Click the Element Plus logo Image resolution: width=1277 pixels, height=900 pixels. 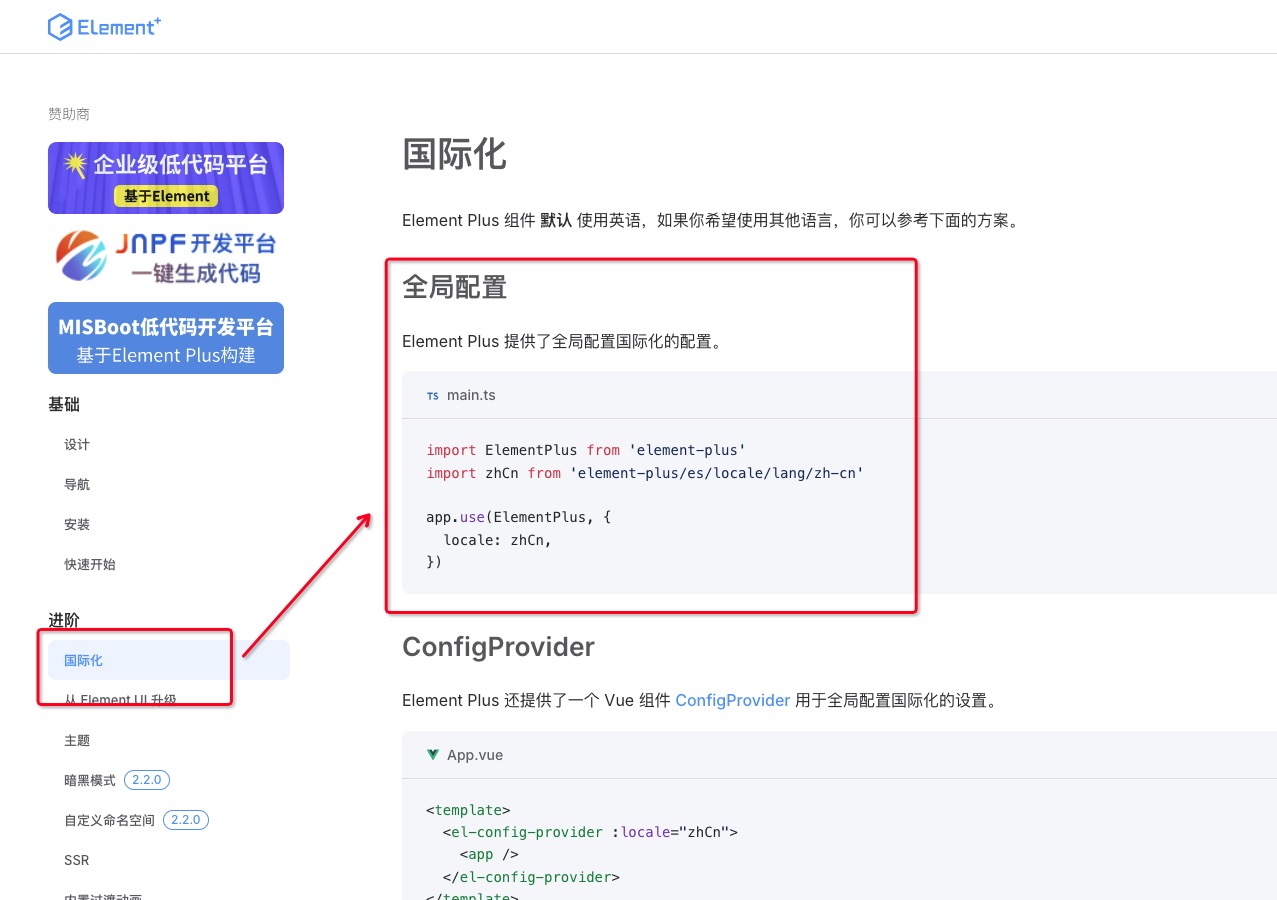104,27
